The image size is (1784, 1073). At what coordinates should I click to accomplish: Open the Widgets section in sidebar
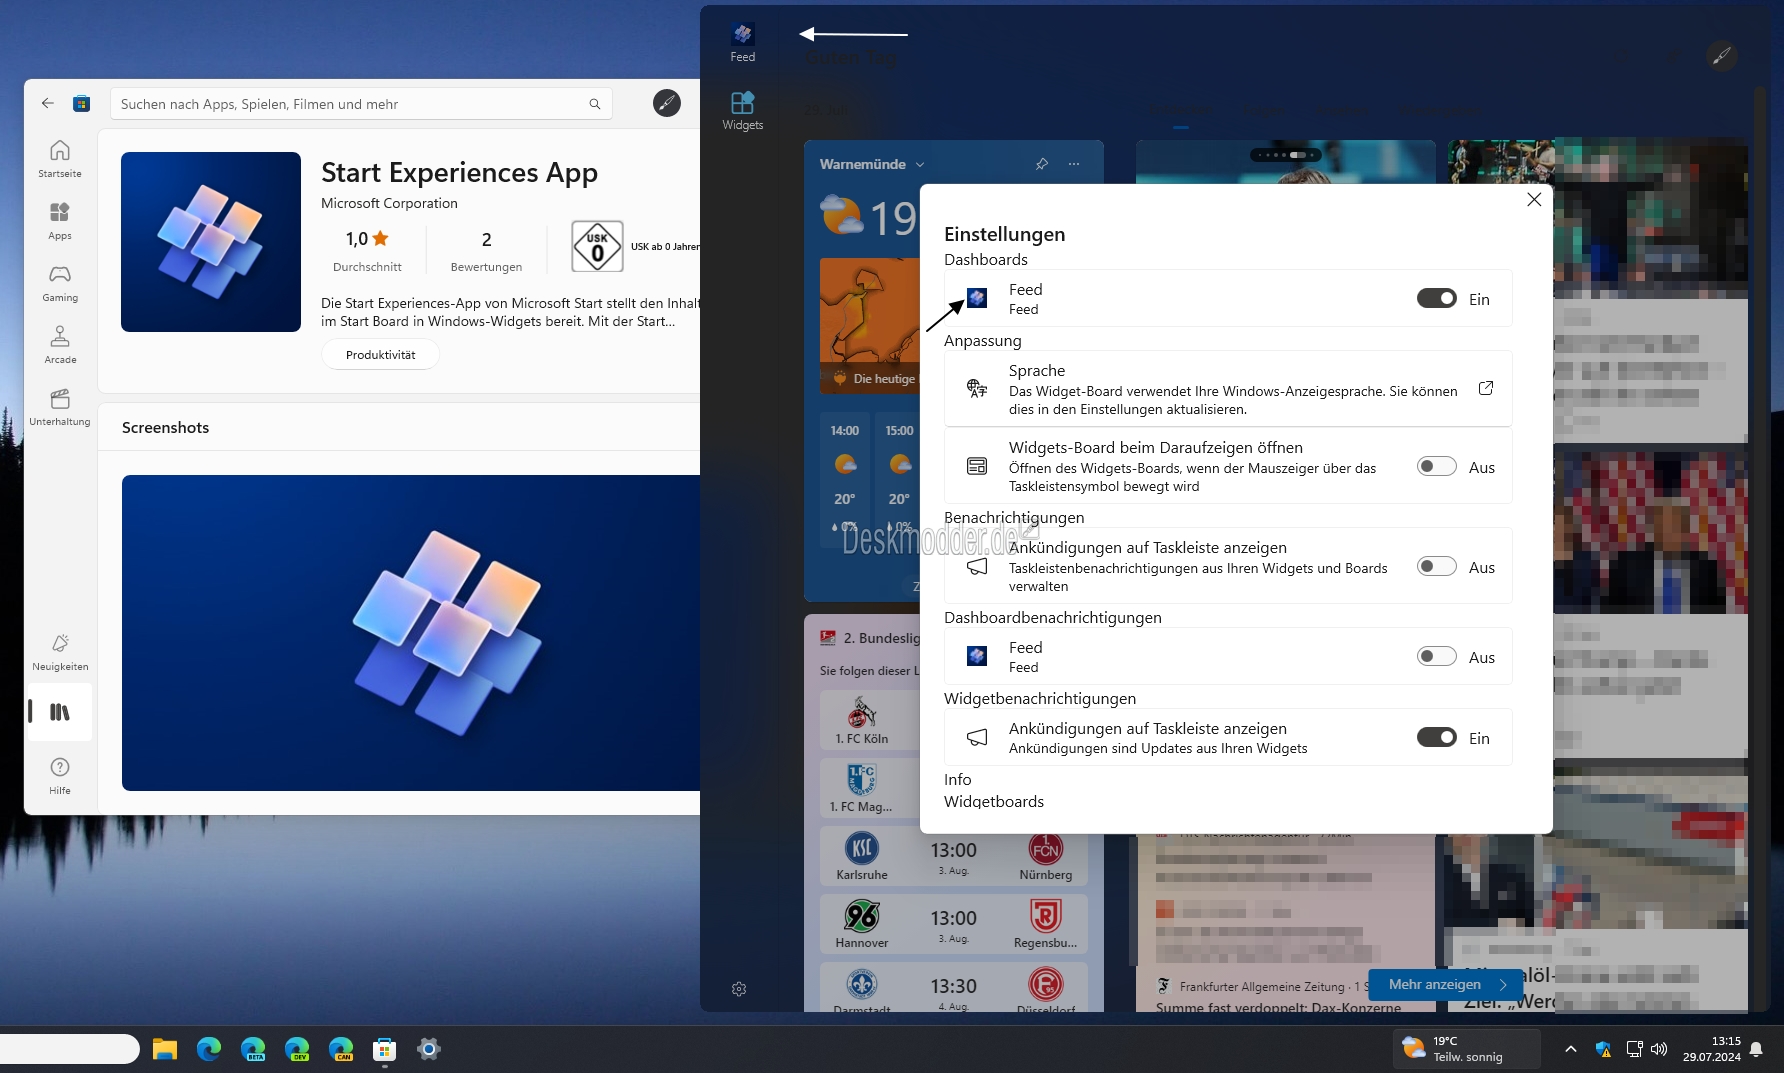tap(742, 111)
